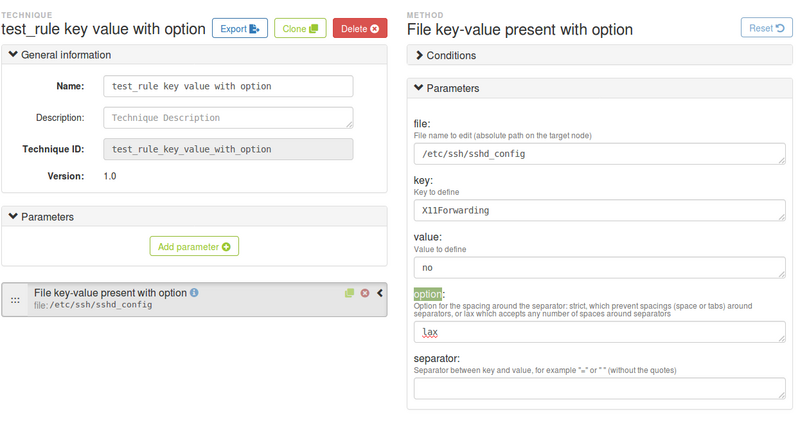Viewport: 800px width, 445px height.
Task: Clone the technique
Action: (x=300, y=29)
